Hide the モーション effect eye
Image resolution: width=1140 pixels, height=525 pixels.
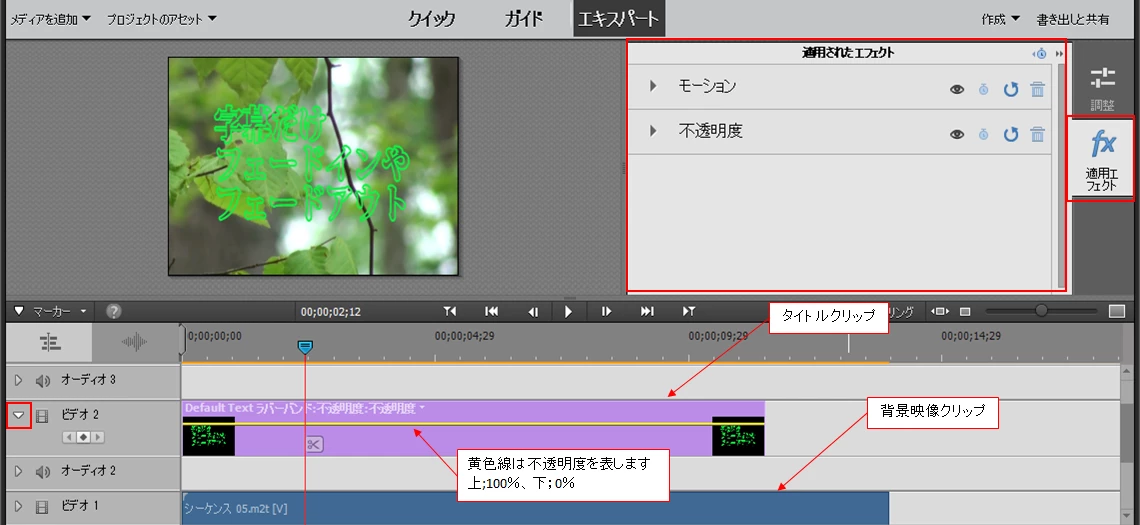957,89
